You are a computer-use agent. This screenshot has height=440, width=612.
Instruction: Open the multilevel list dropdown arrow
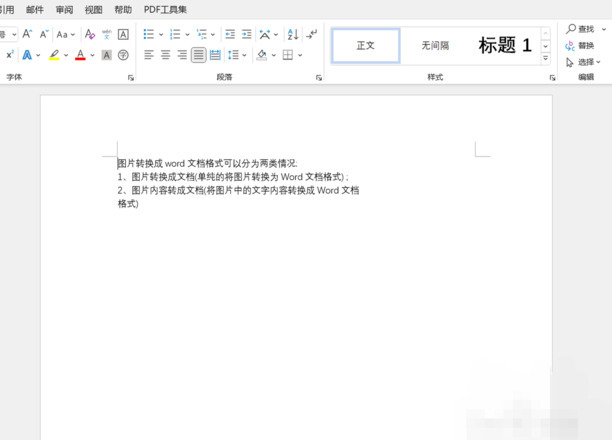click(x=213, y=34)
